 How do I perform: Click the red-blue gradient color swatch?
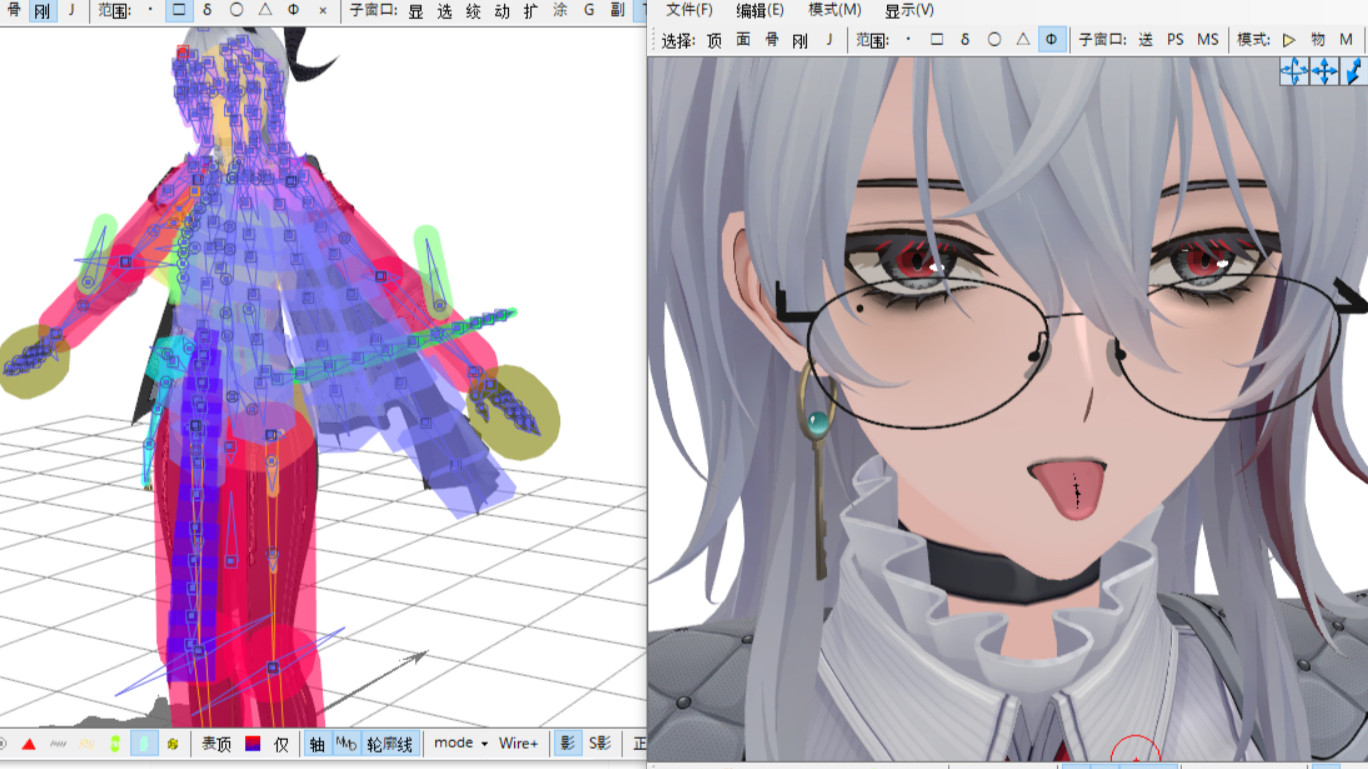[x=253, y=744]
